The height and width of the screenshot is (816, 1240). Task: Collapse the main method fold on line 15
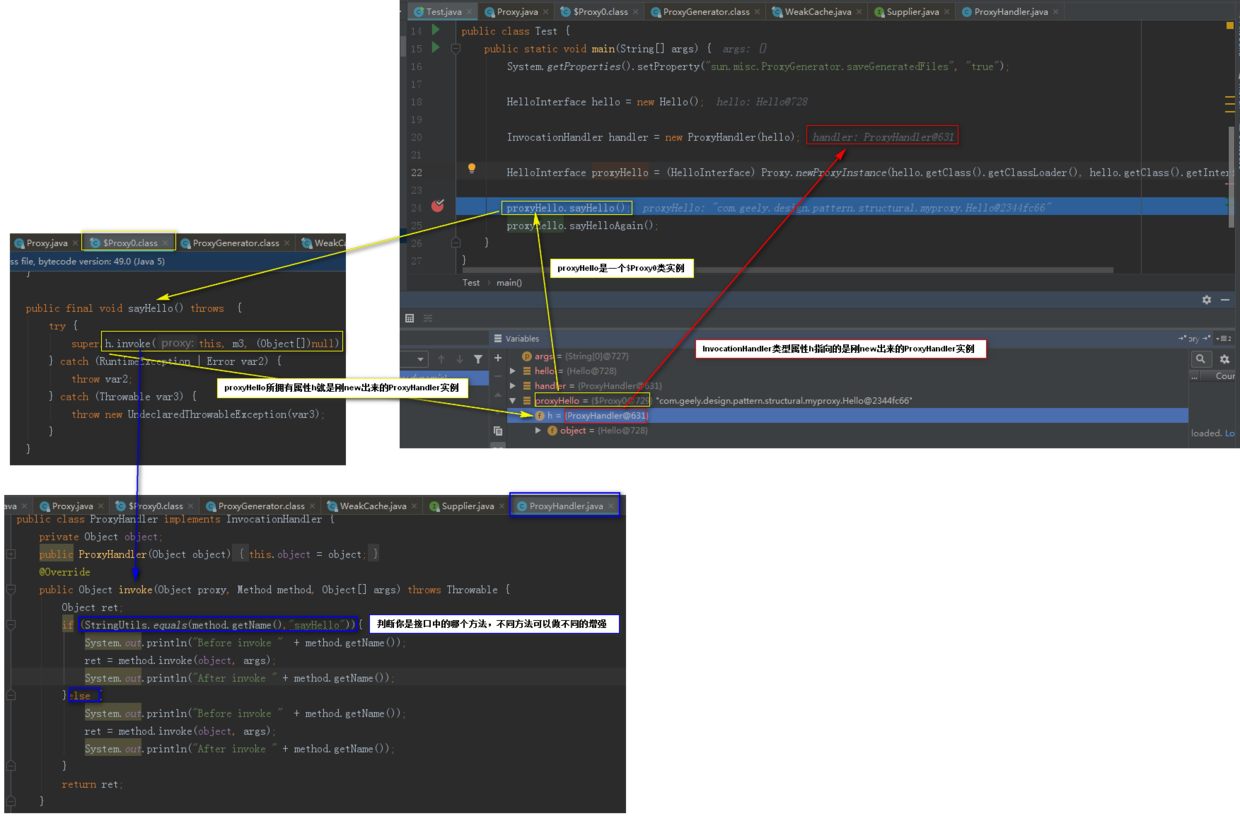(455, 48)
